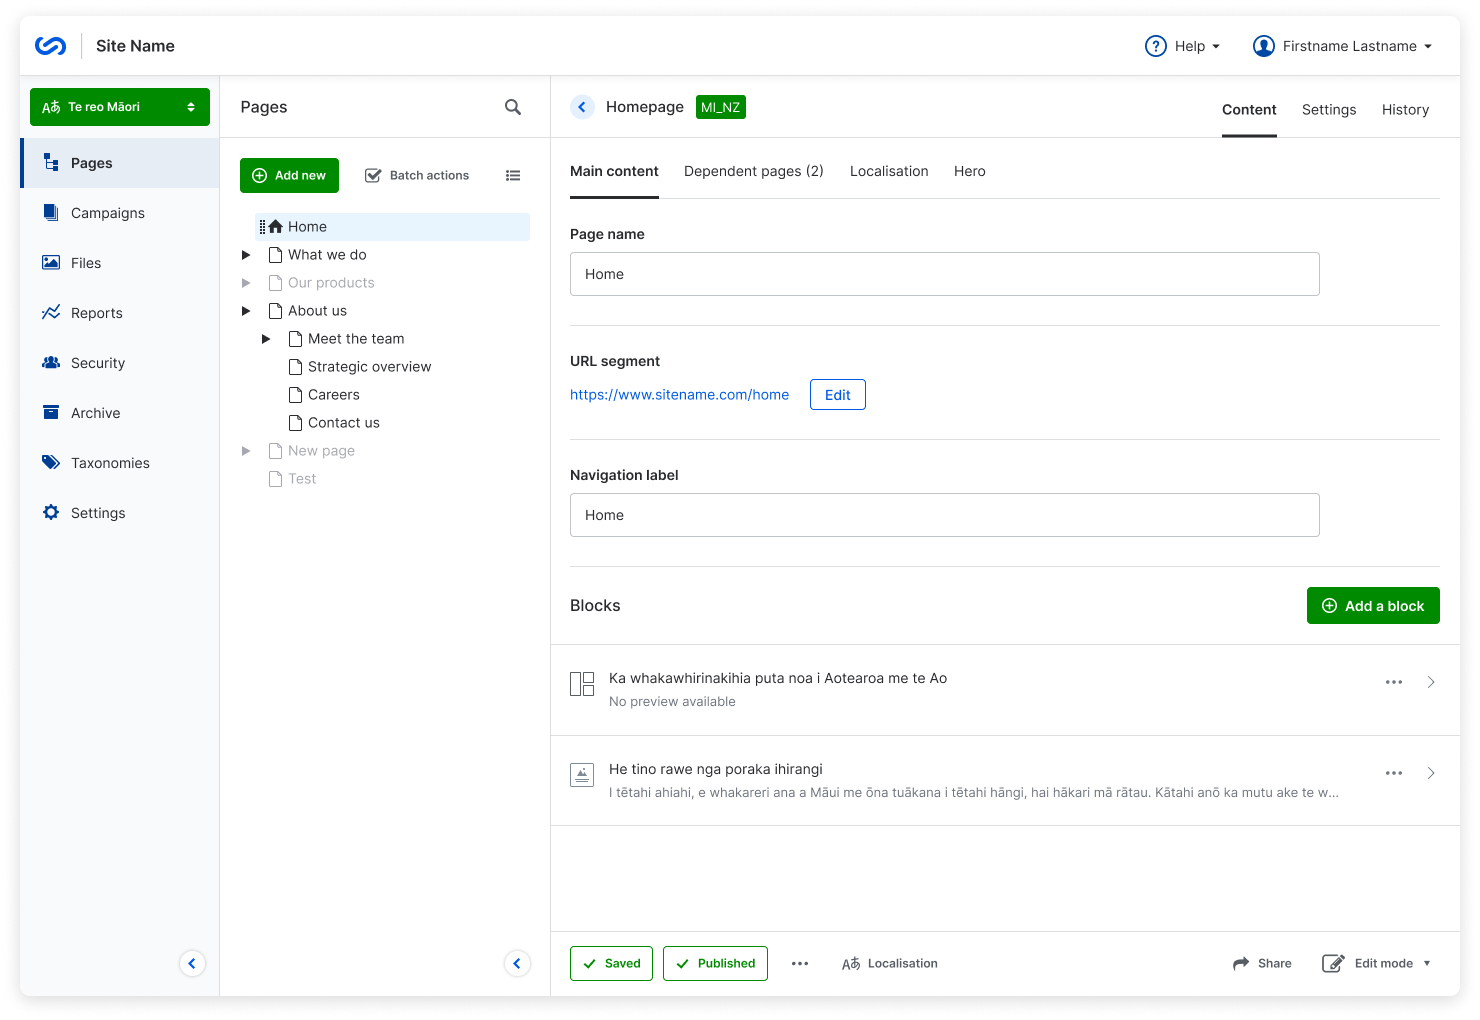
Task: Click the Saved status button
Action: pyautogui.click(x=611, y=963)
